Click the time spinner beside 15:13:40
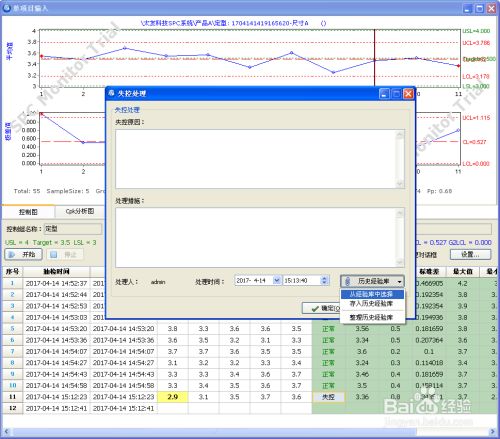Screen dimensions: 500x439 [x=324, y=280]
